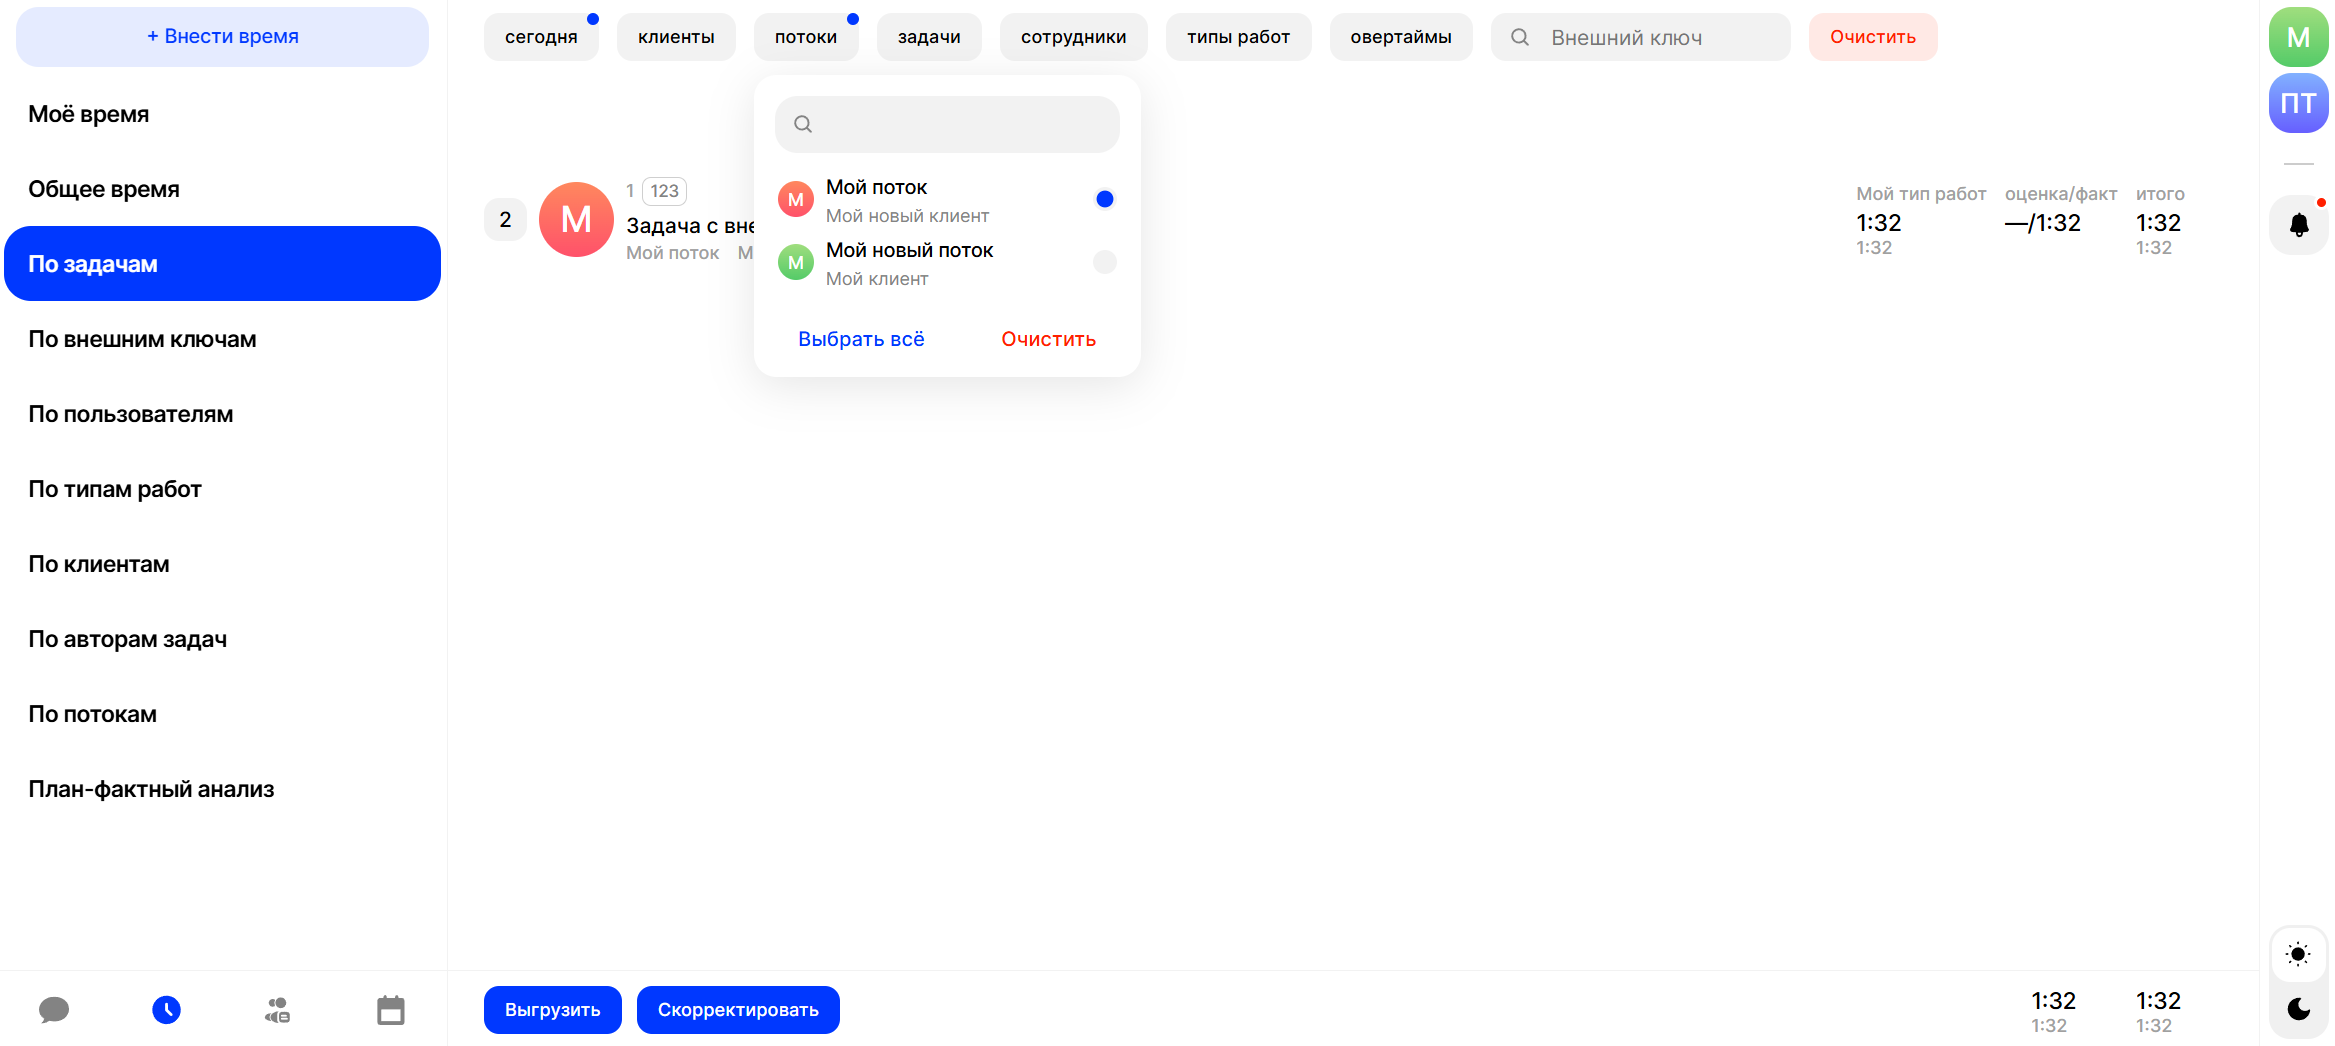Click the green M user avatar

pos(2298,38)
